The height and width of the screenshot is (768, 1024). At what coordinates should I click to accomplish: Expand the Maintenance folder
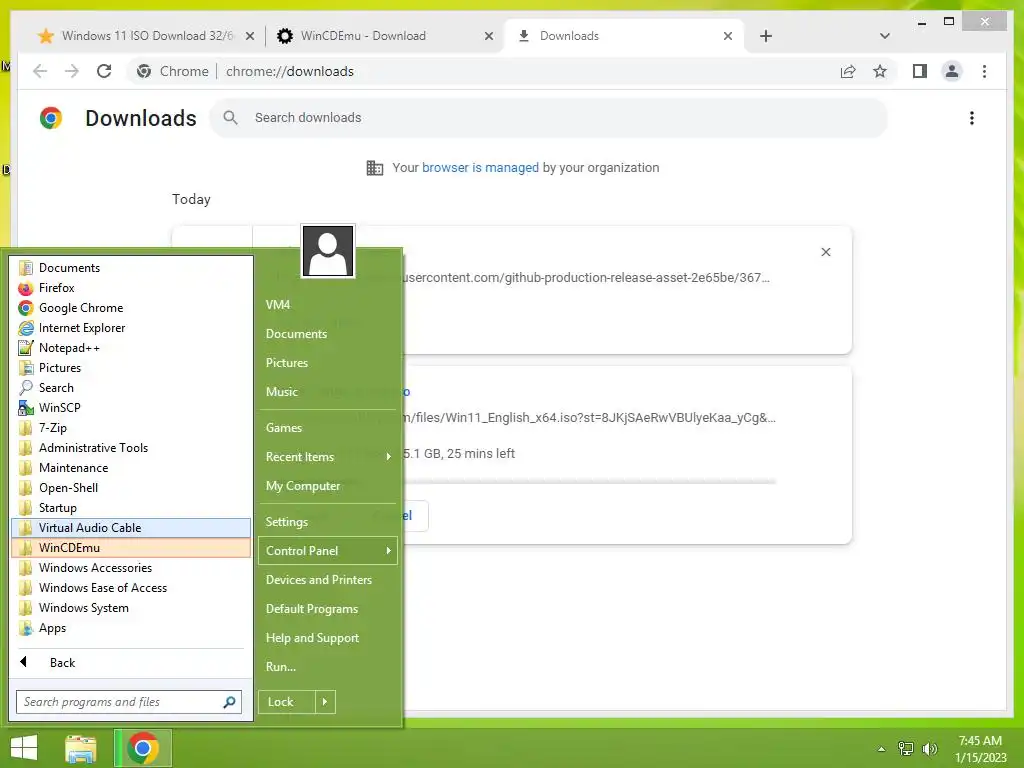131,468
